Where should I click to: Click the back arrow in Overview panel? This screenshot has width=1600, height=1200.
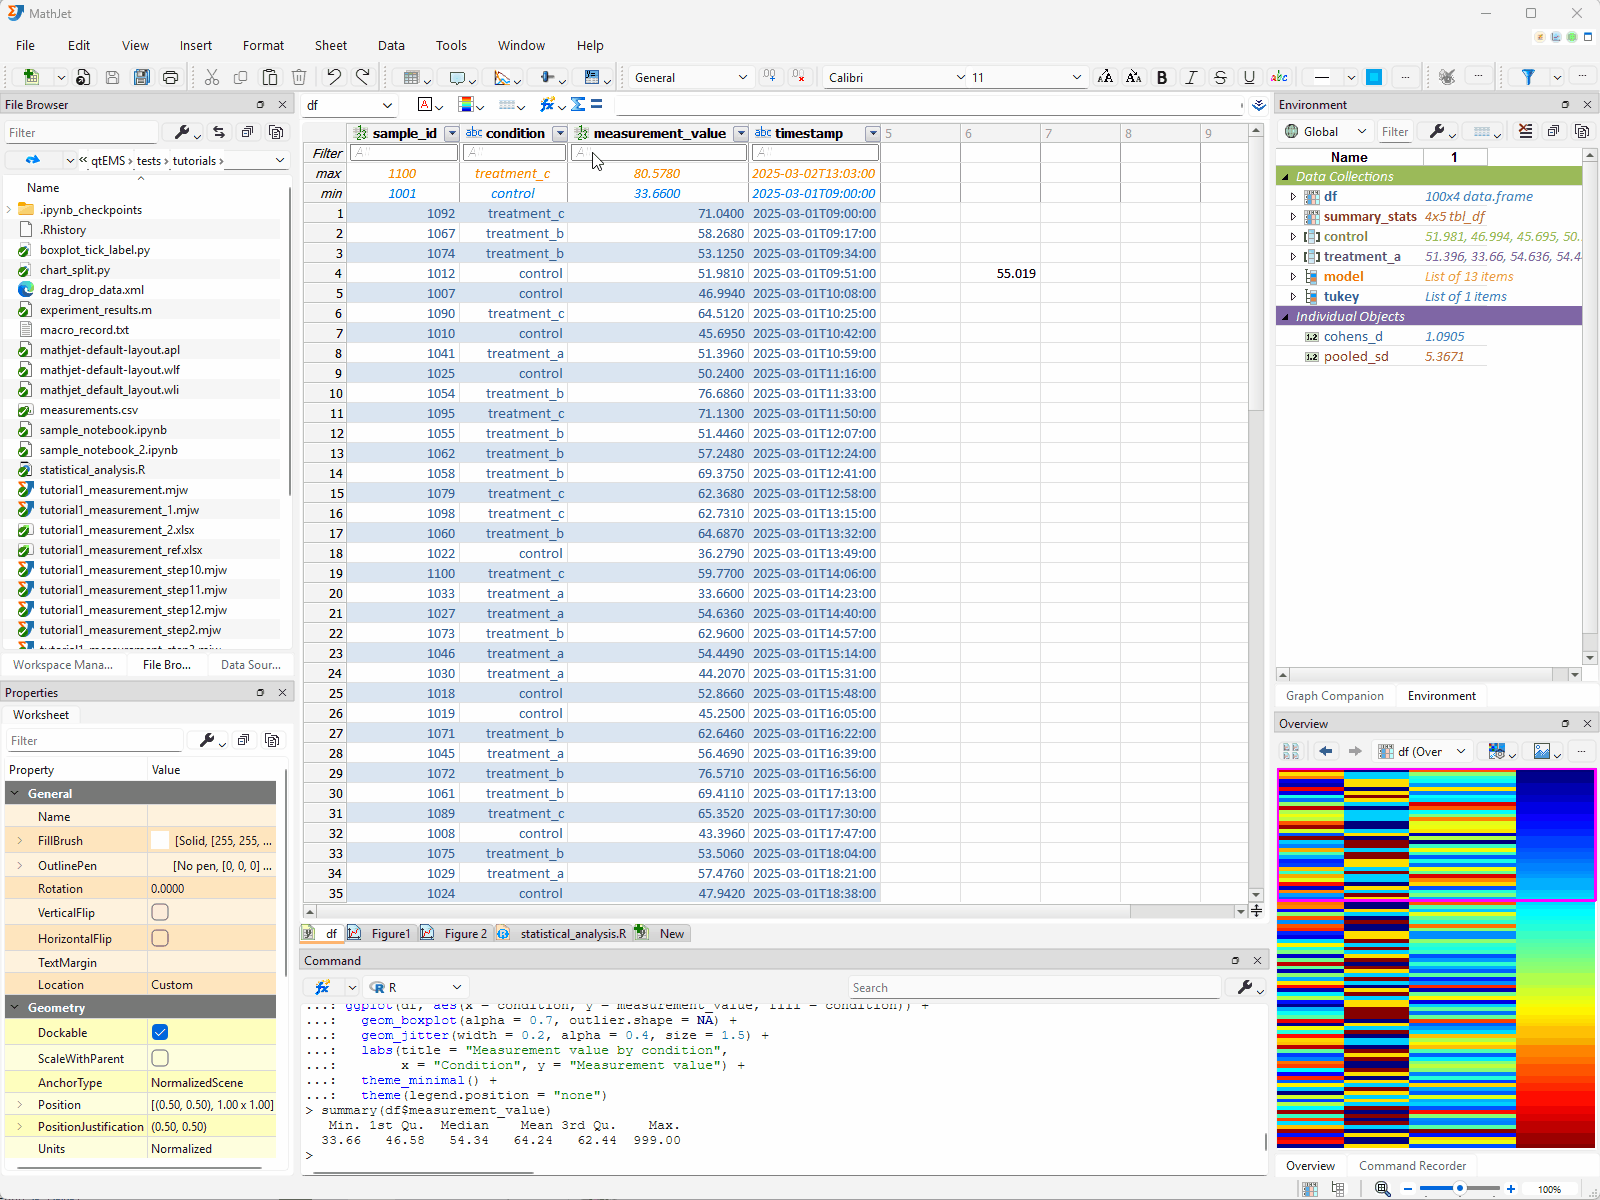point(1326,751)
